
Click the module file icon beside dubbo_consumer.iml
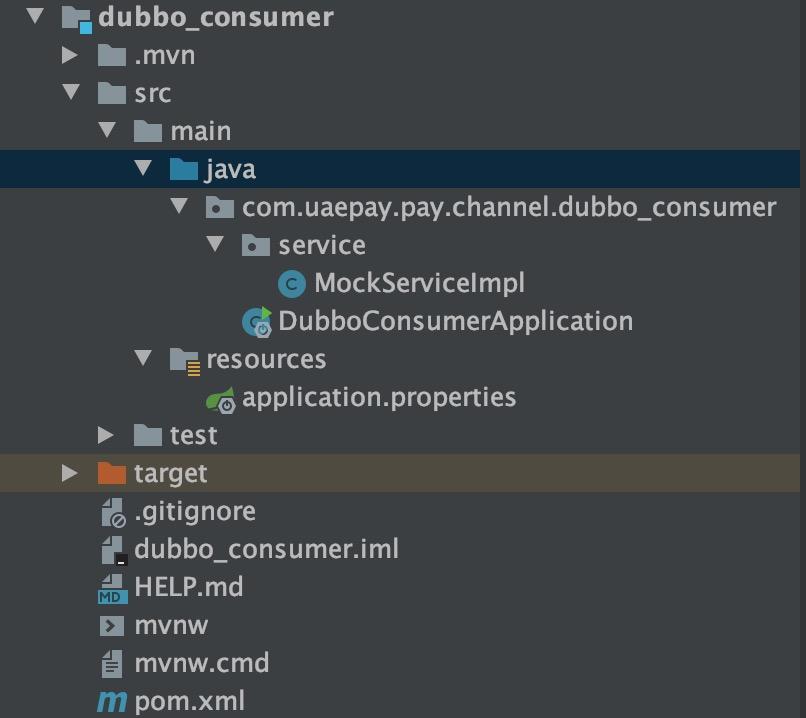coord(112,549)
